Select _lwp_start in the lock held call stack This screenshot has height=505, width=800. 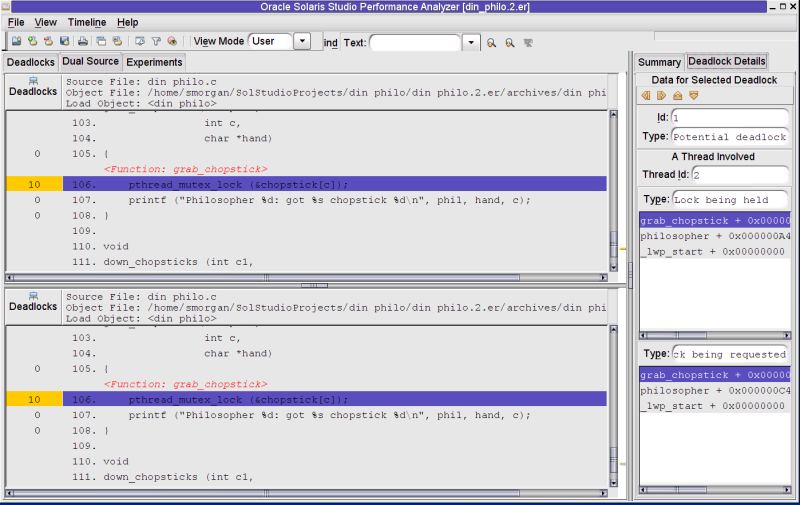coord(715,251)
